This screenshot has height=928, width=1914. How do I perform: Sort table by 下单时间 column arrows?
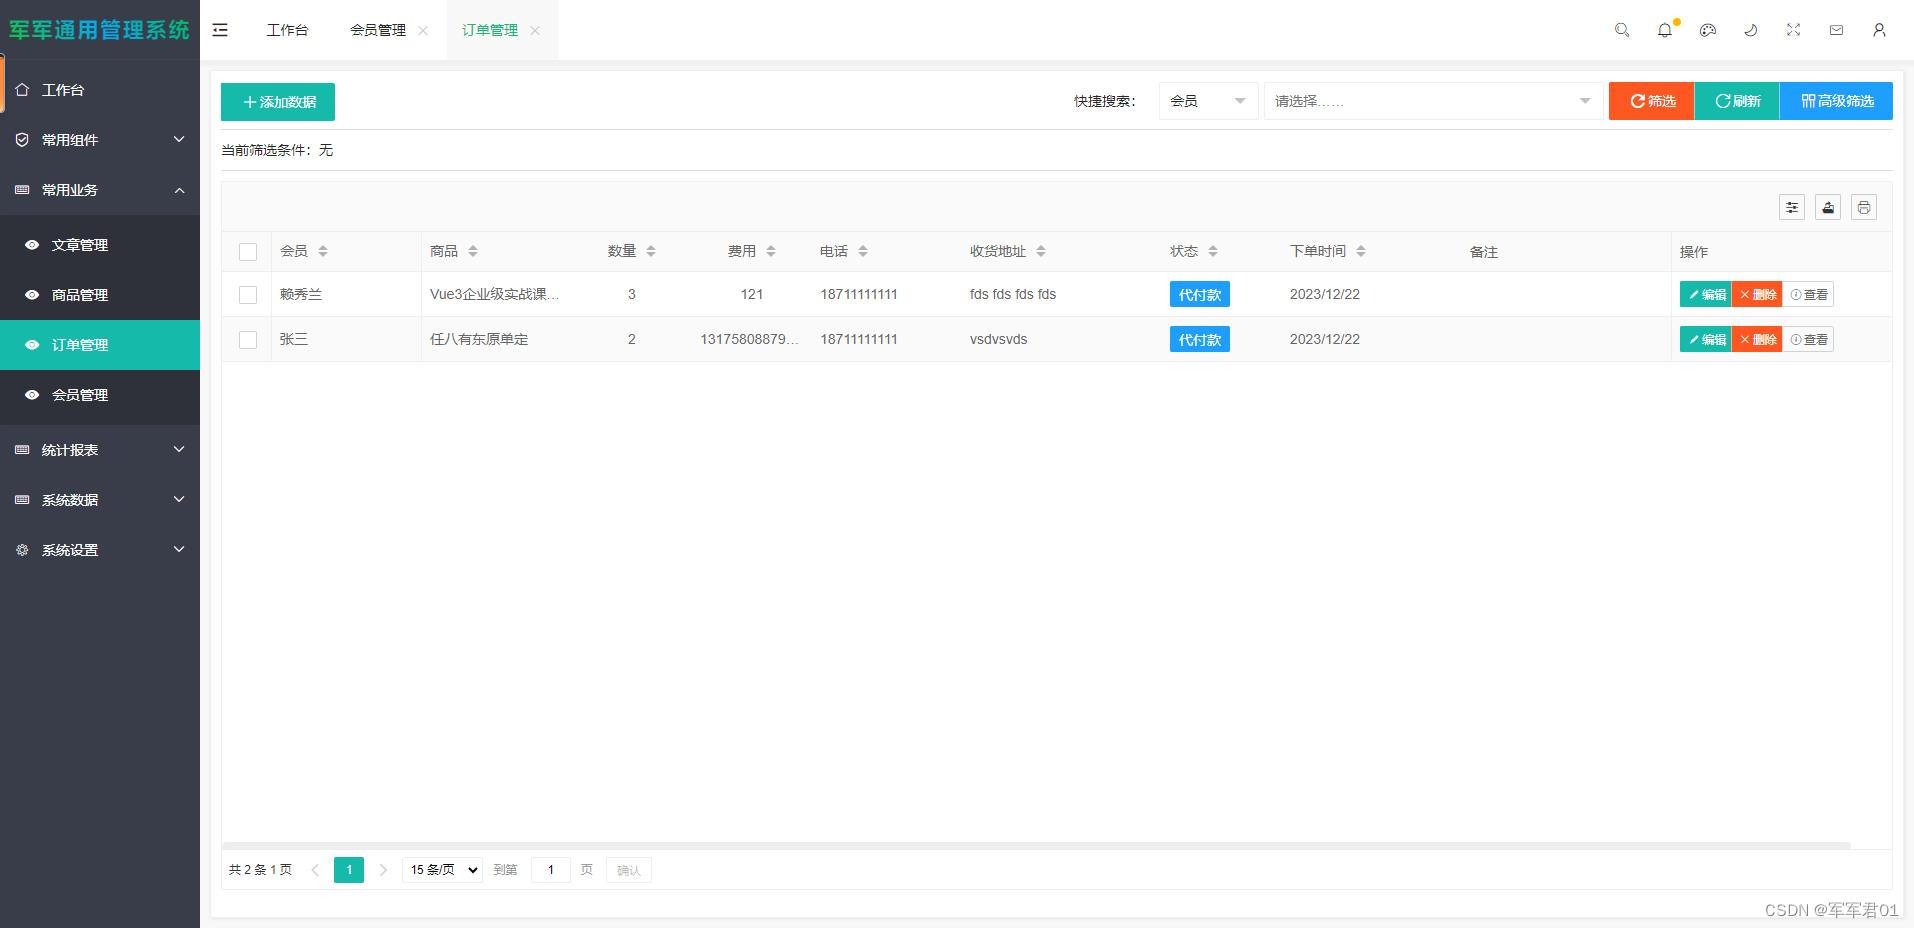point(1361,251)
